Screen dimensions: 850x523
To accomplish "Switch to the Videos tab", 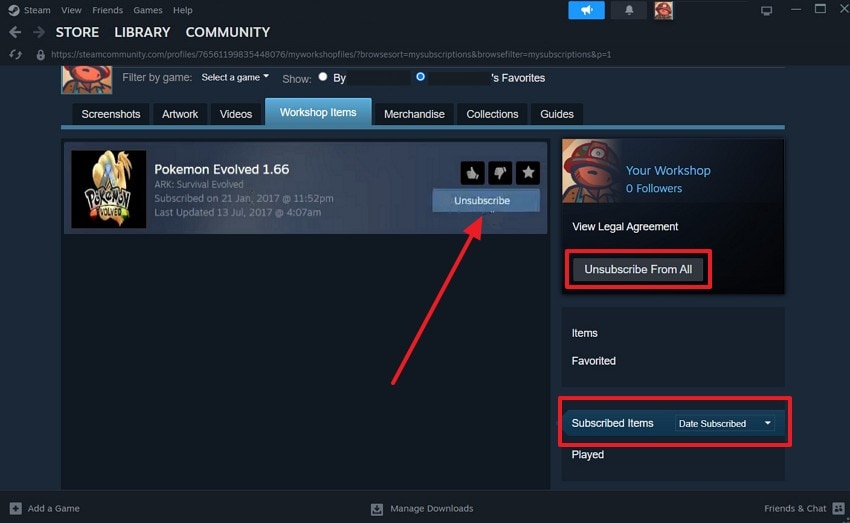I will pos(236,114).
